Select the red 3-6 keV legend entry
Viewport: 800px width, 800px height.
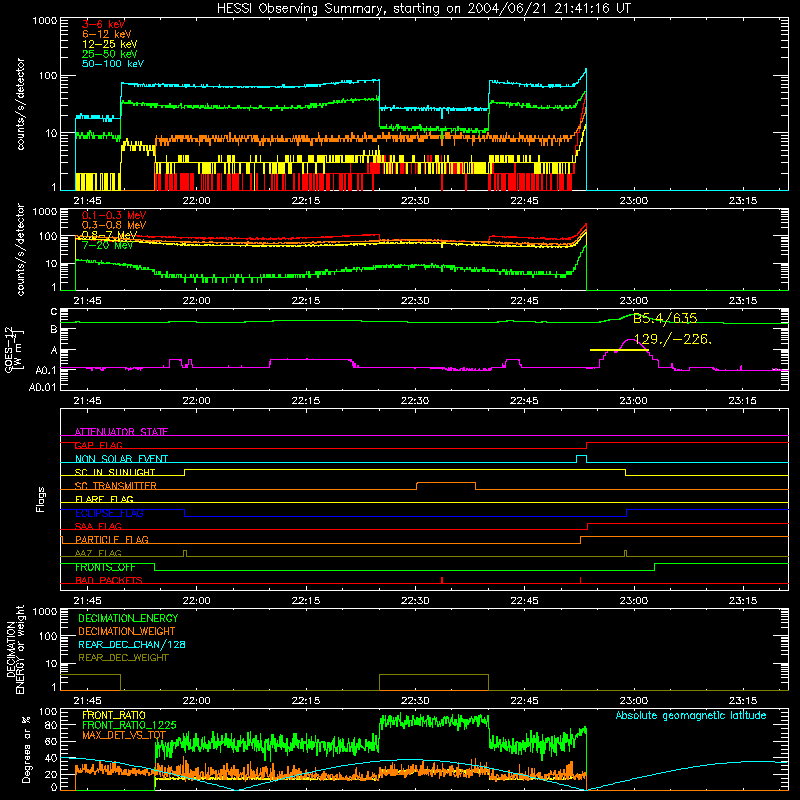tap(104, 24)
